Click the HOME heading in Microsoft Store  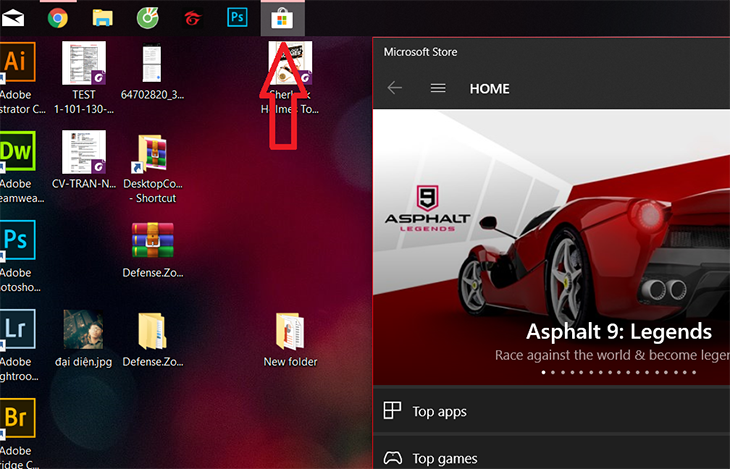[x=489, y=88]
